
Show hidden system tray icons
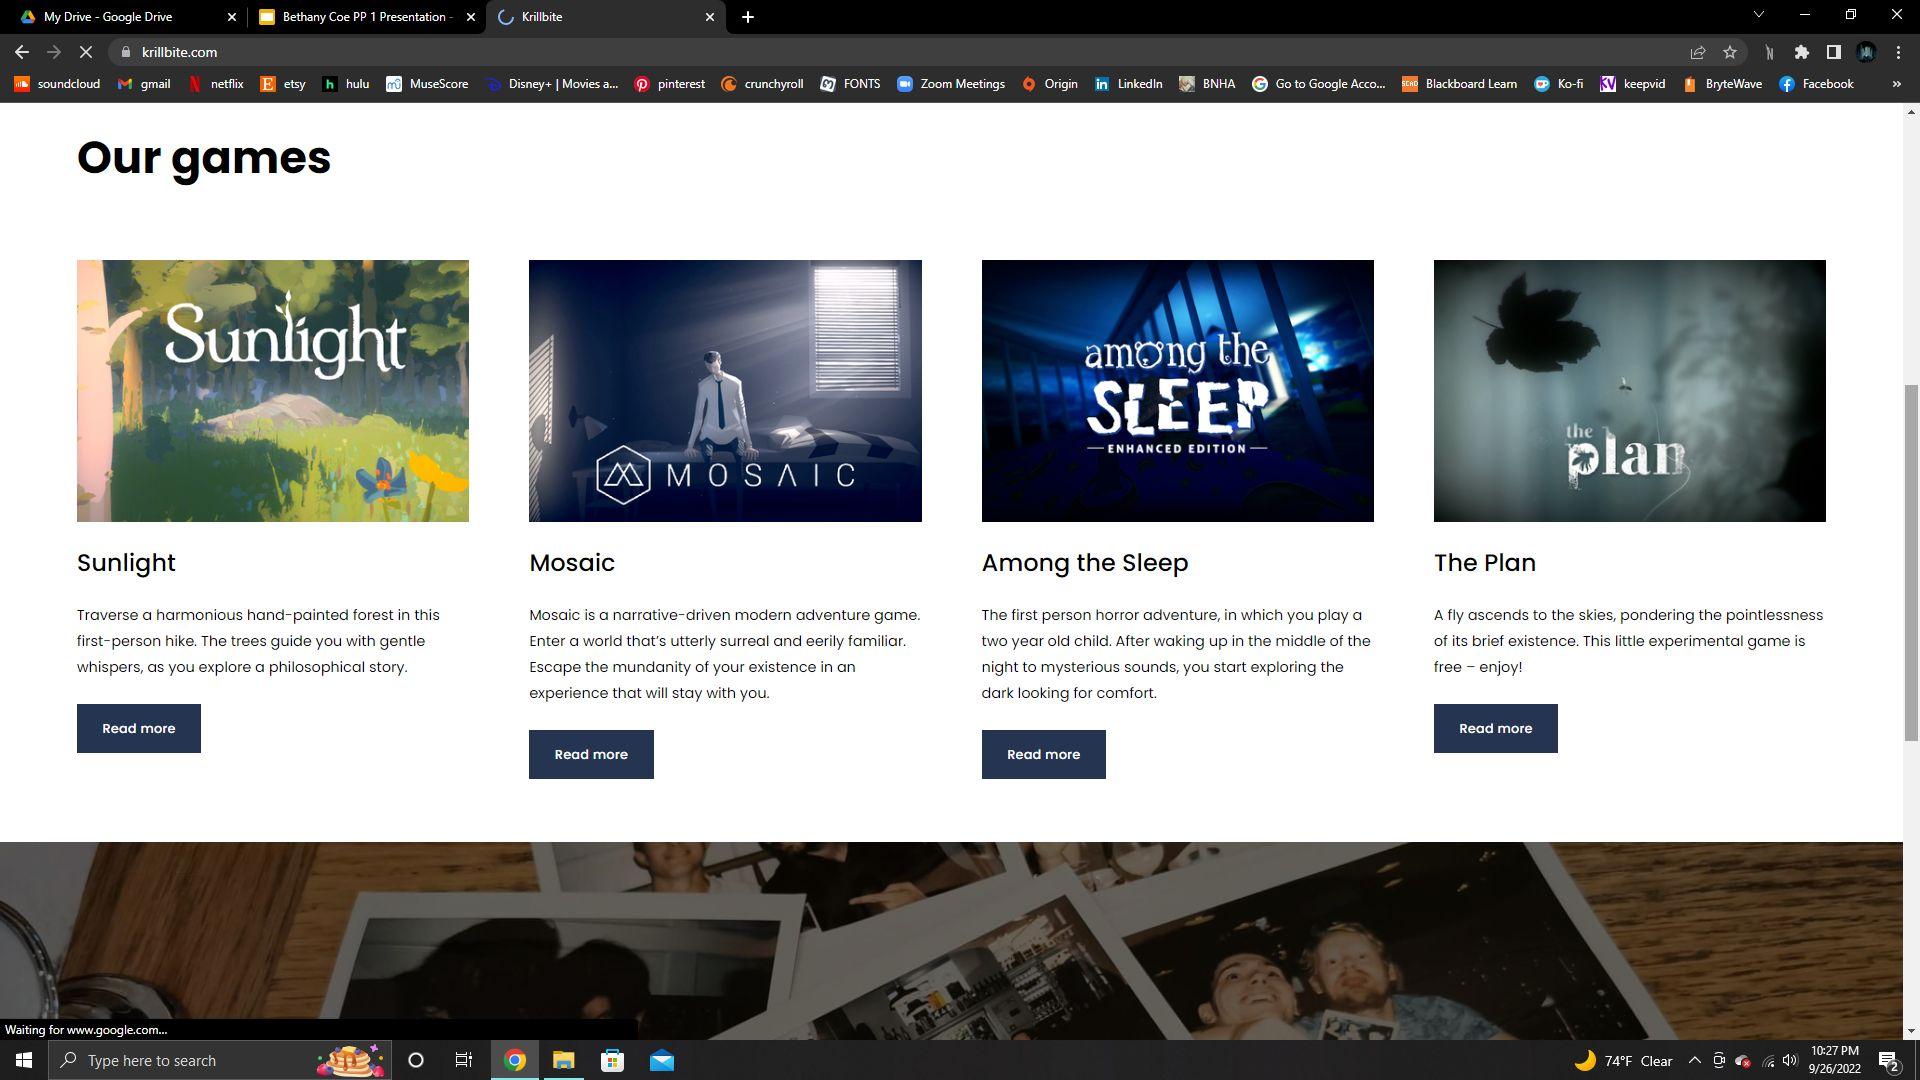[1694, 1060]
